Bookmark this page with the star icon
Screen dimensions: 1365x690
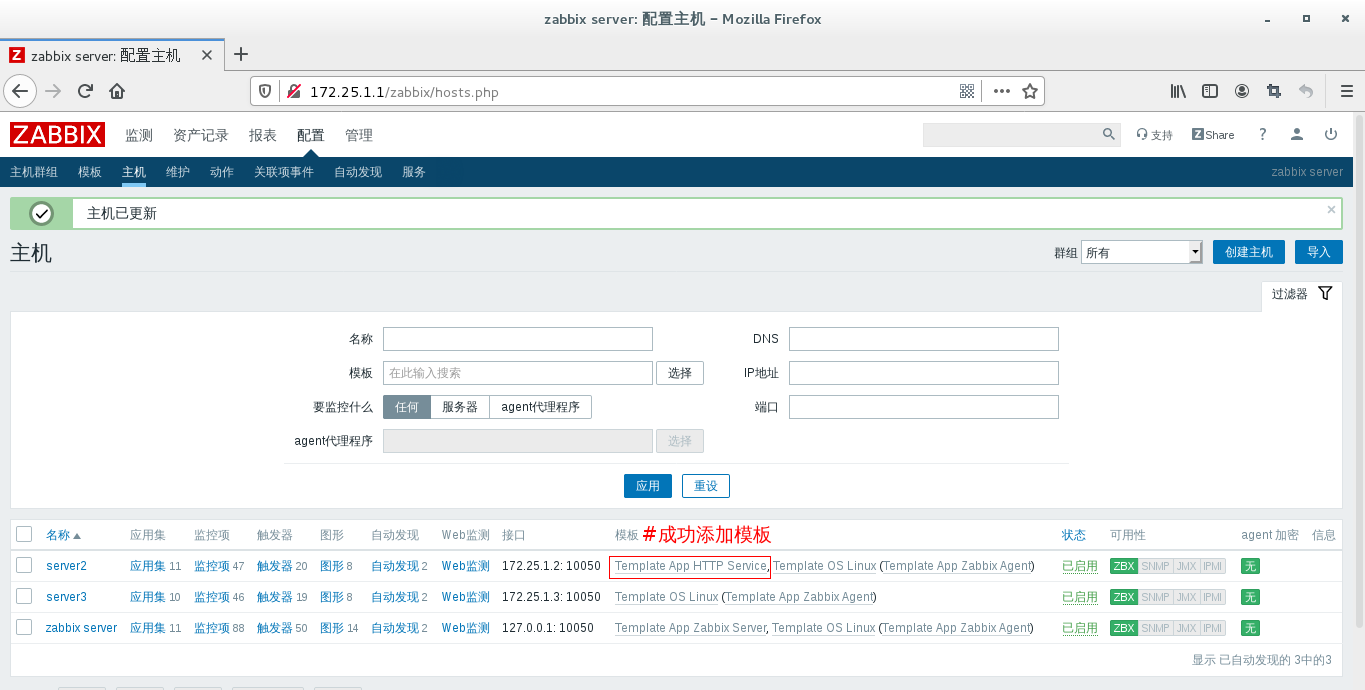[x=1030, y=91]
